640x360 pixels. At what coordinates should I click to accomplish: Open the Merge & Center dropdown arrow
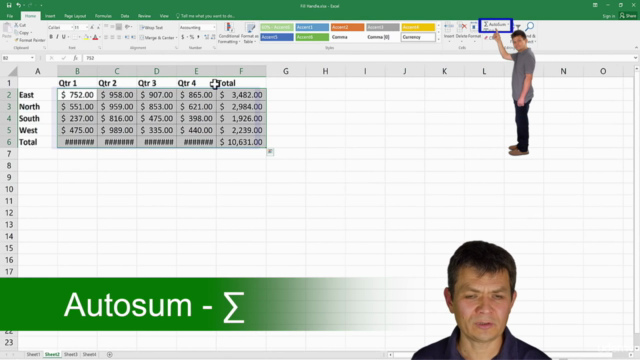tap(176, 38)
